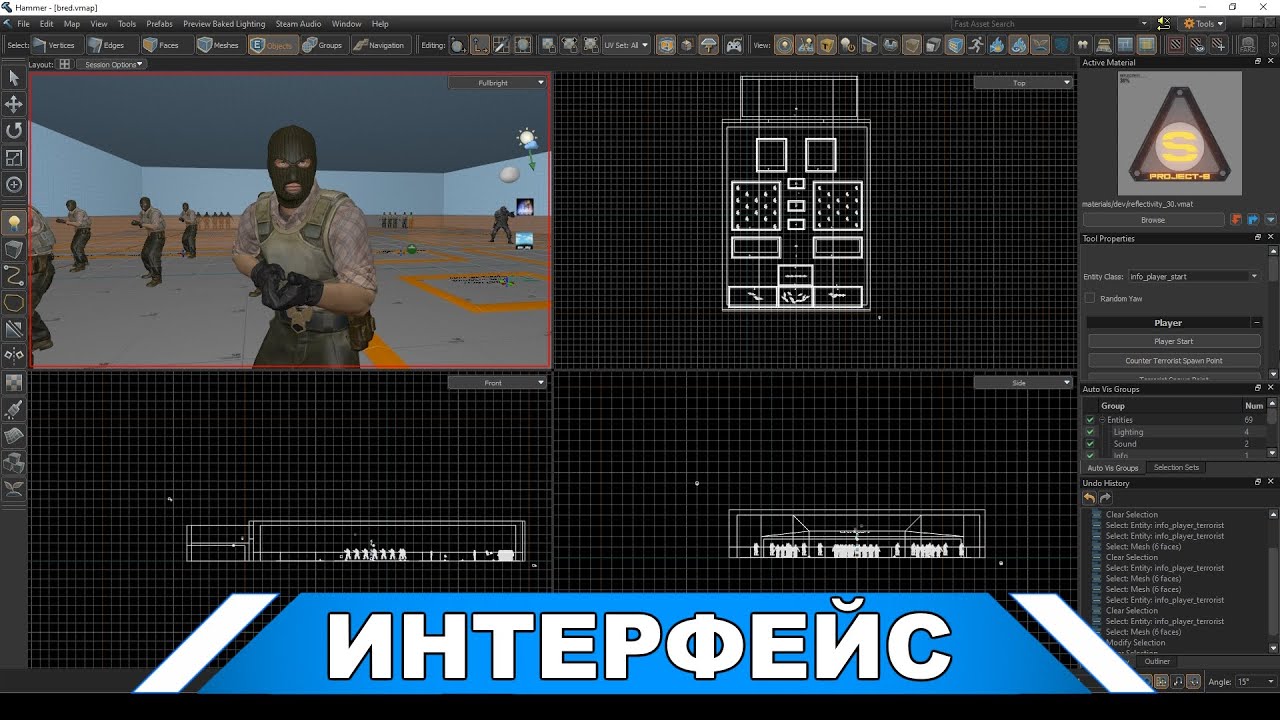This screenshot has width=1280, height=720.
Task: Click the Redo arrow in Undo History
Action: tap(1105, 498)
